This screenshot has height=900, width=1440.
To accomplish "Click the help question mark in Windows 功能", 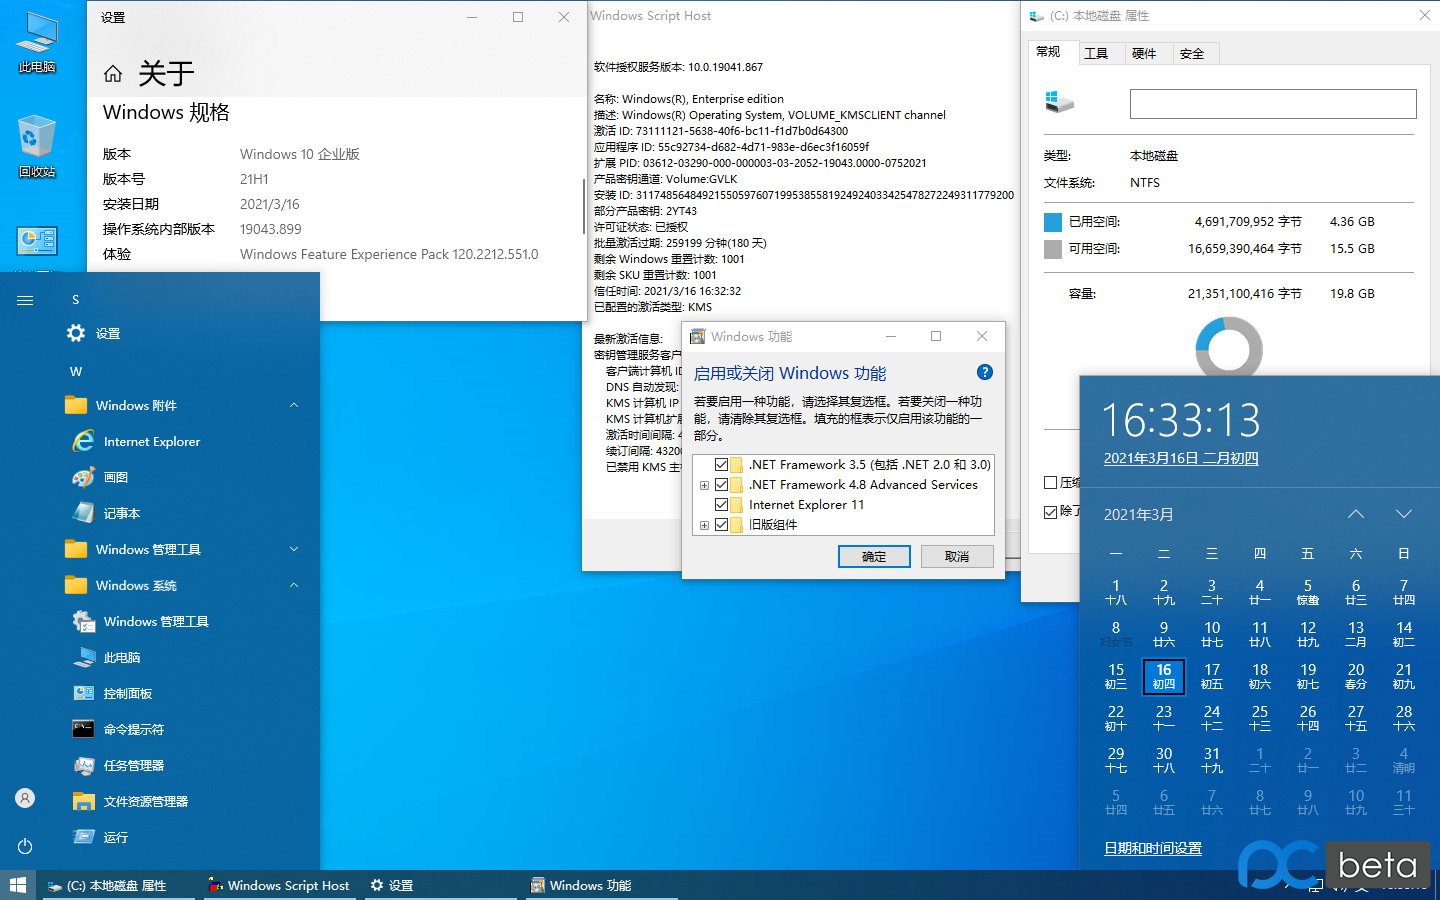I will (985, 372).
